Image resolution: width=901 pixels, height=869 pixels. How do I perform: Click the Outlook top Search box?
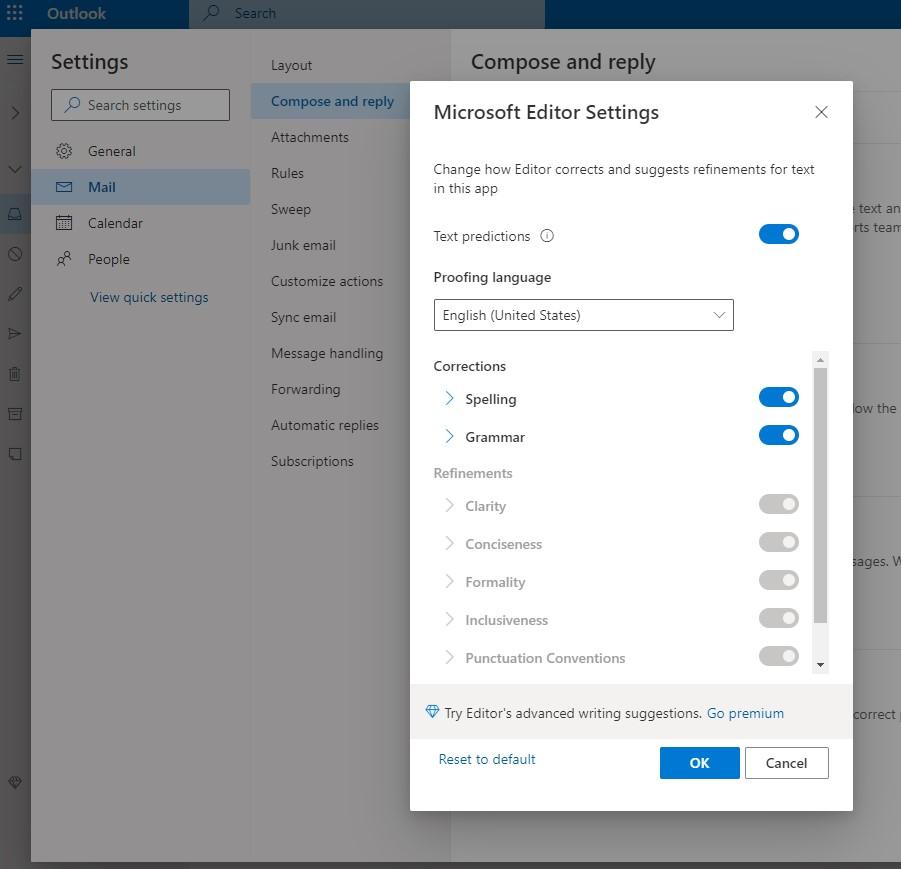tap(367, 13)
